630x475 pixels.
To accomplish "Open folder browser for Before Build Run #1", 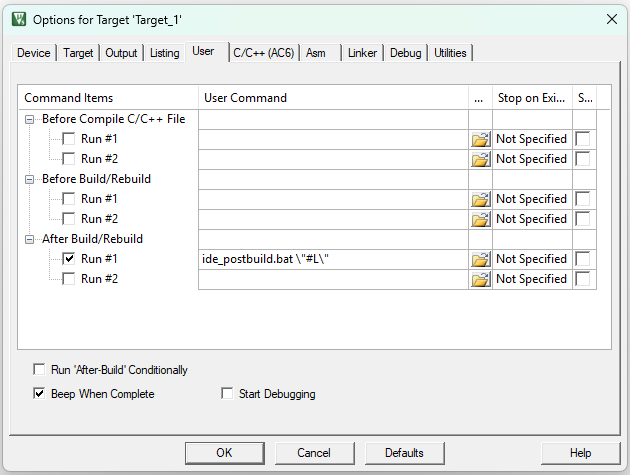I will [x=481, y=199].
